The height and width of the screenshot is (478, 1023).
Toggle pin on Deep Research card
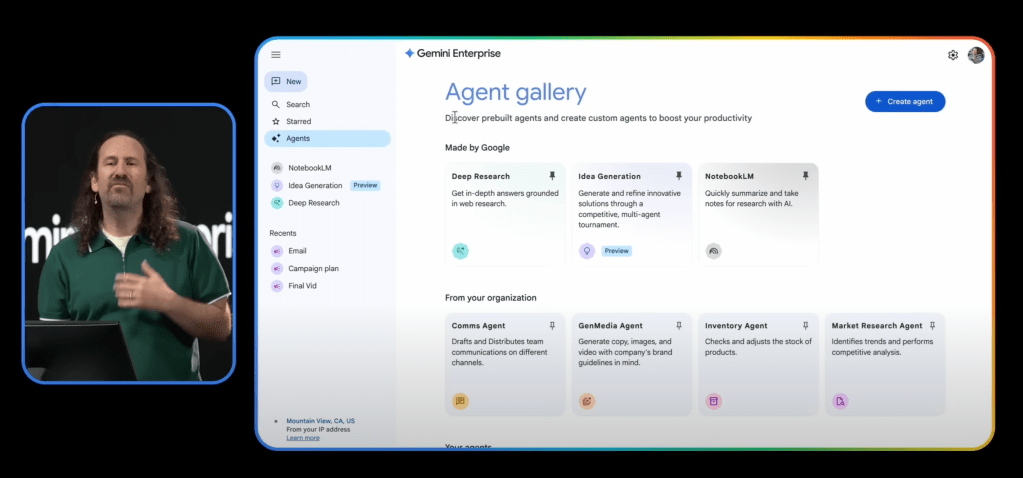[552, 176]
